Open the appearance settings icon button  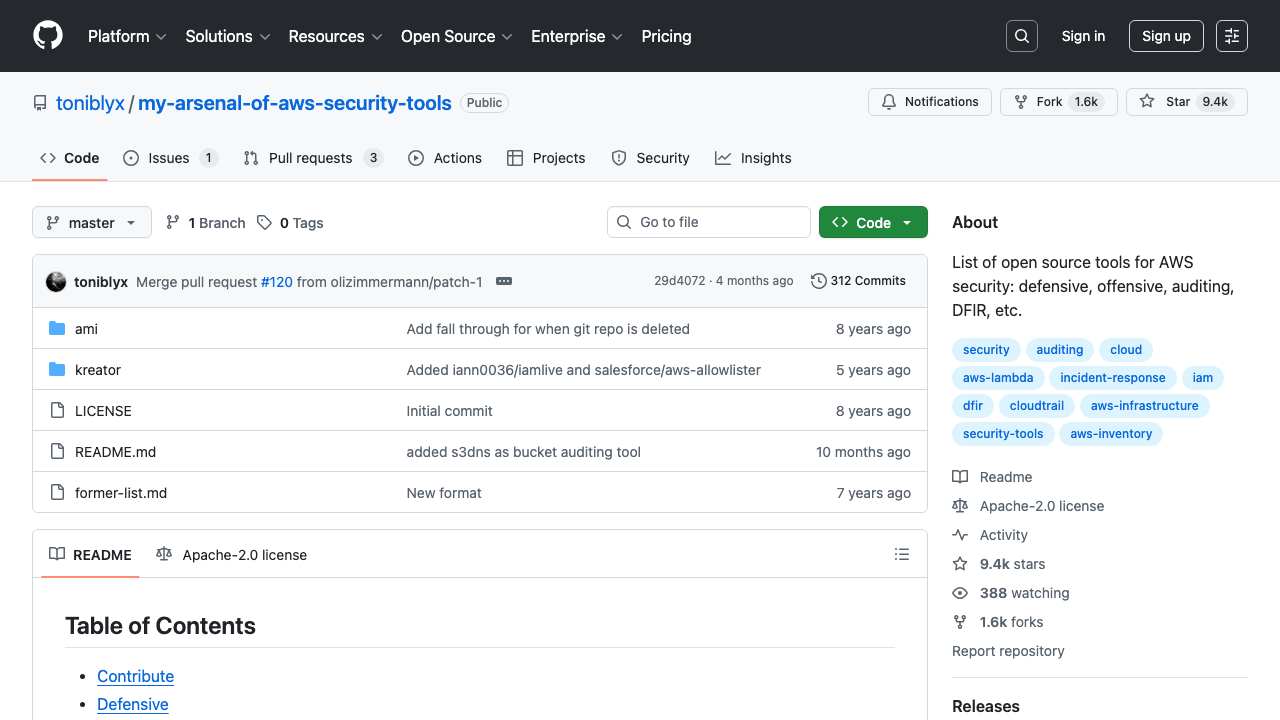point(1232,36)
